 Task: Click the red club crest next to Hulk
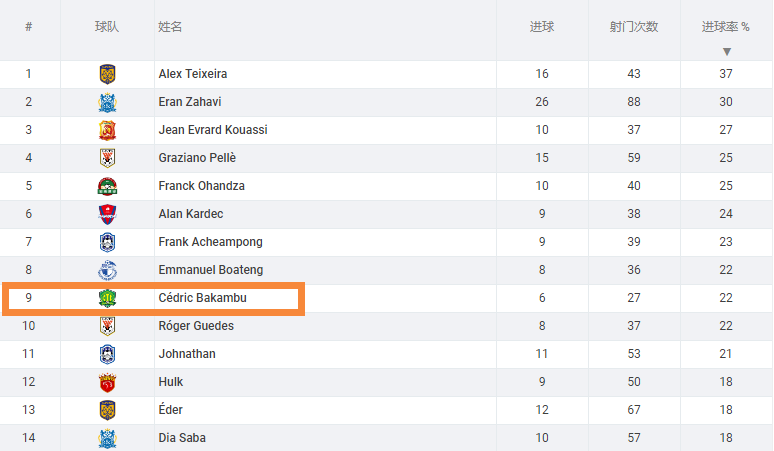tap(107, 382)
